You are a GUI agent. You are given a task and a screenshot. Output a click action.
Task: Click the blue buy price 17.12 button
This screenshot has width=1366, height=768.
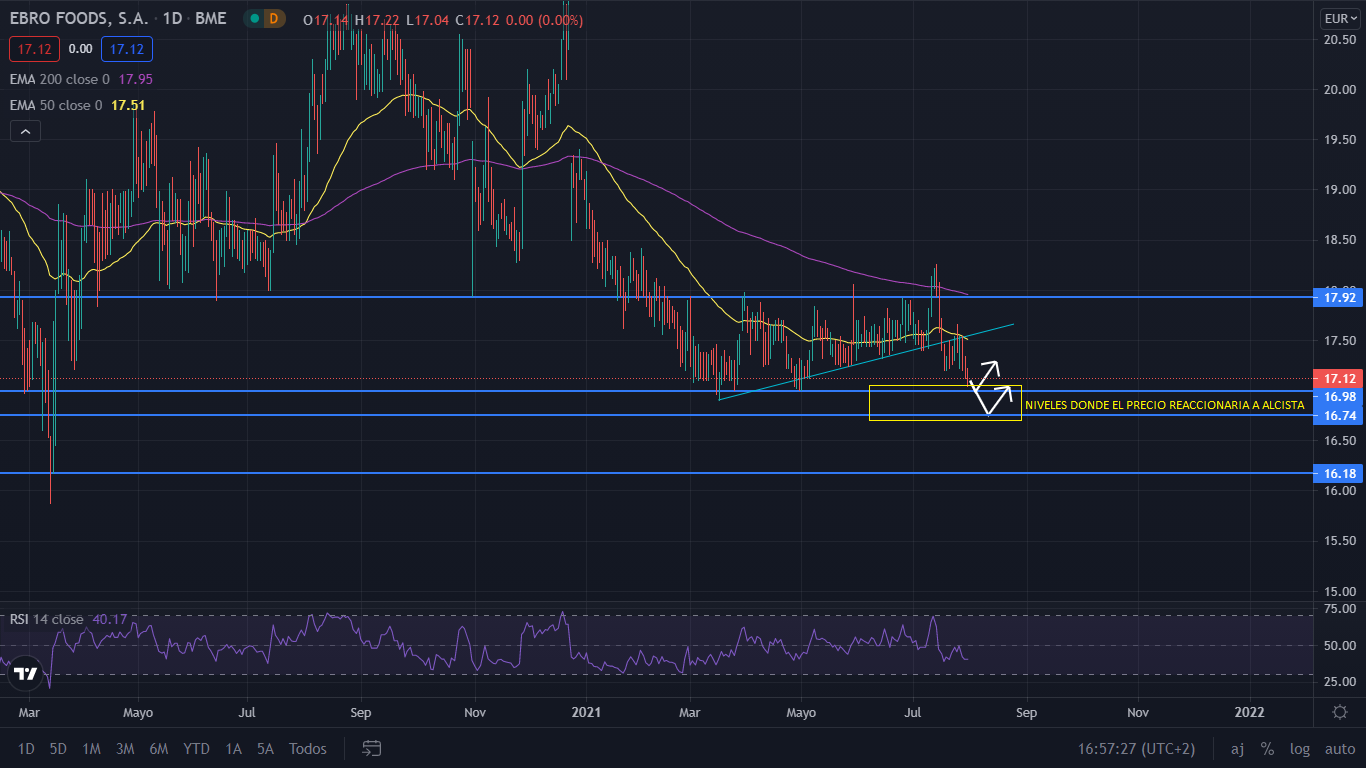click(x=127, y=48)
